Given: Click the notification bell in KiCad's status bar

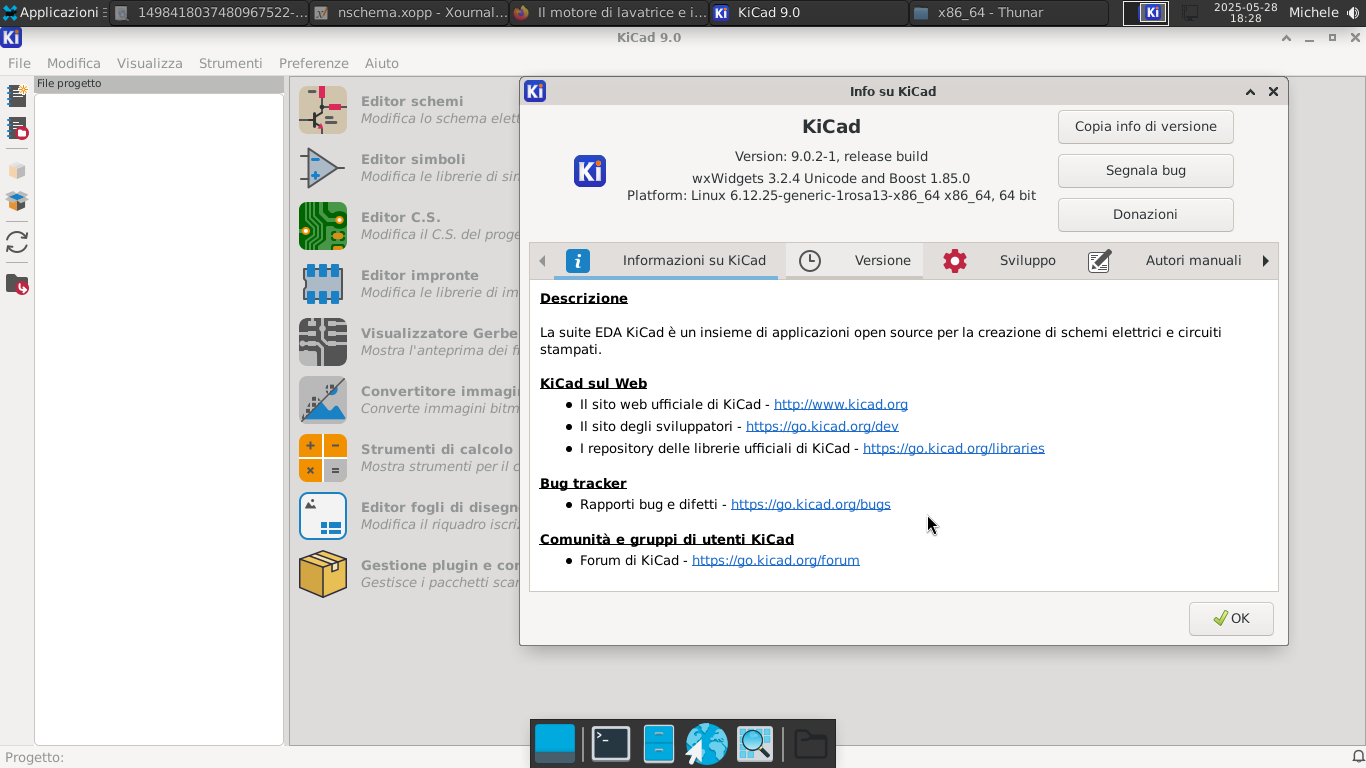Looking at the screenshot, I should click(x=1358, y=757).
